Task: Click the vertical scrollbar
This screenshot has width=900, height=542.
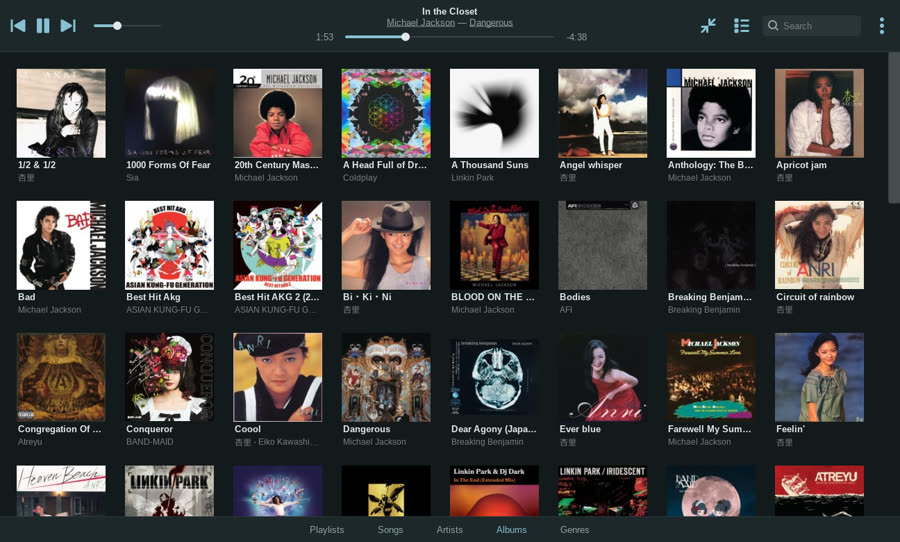Action: (x=894, y=127)
